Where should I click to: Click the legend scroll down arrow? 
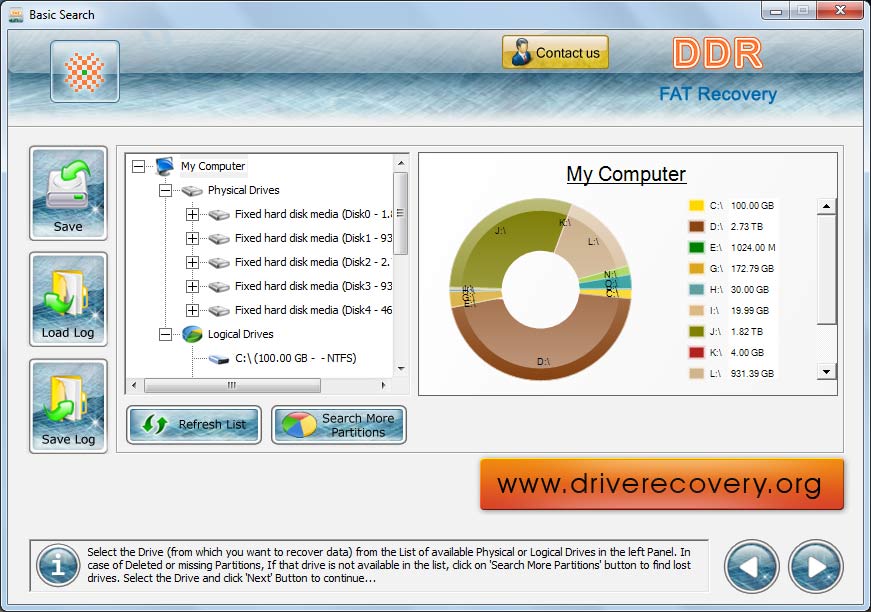click(x=827, y=372)
